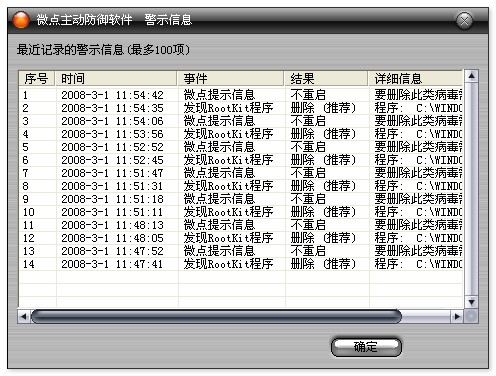Select the row with time 11:47:52
The height and width of the screenshot is (376, 496).
[x=241, y=251]
